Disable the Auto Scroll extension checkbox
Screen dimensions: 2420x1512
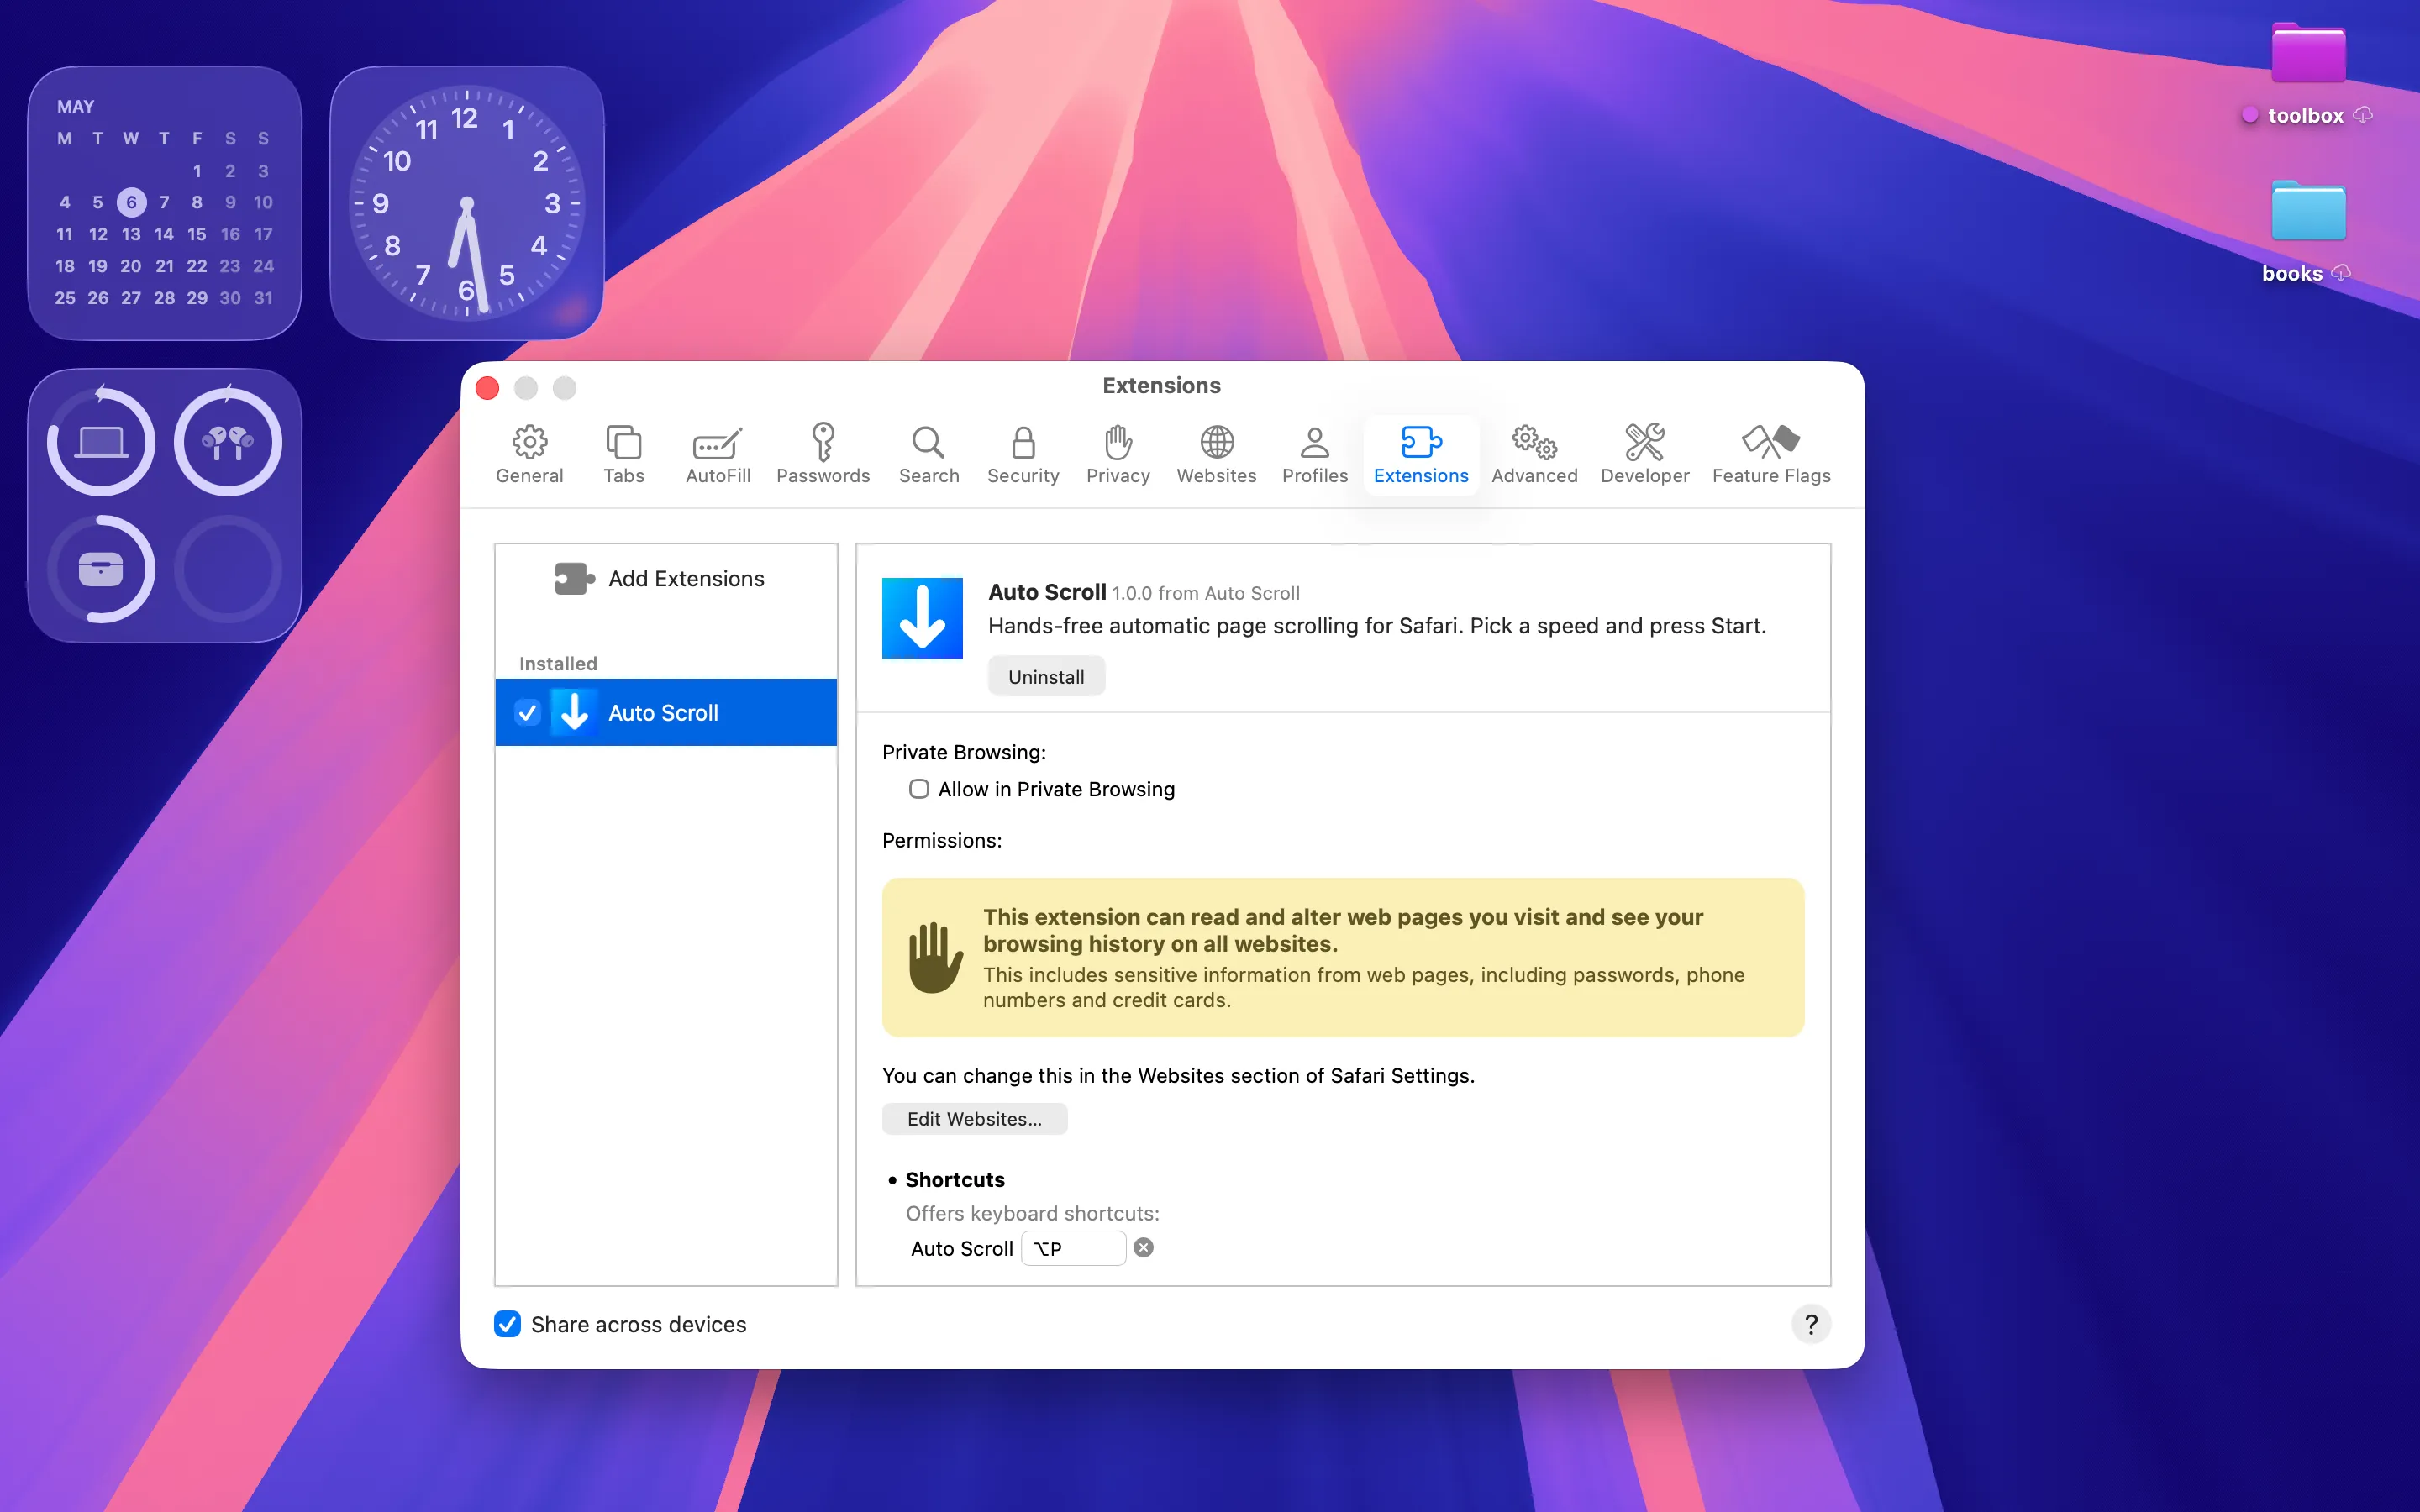tap(527, 712)
